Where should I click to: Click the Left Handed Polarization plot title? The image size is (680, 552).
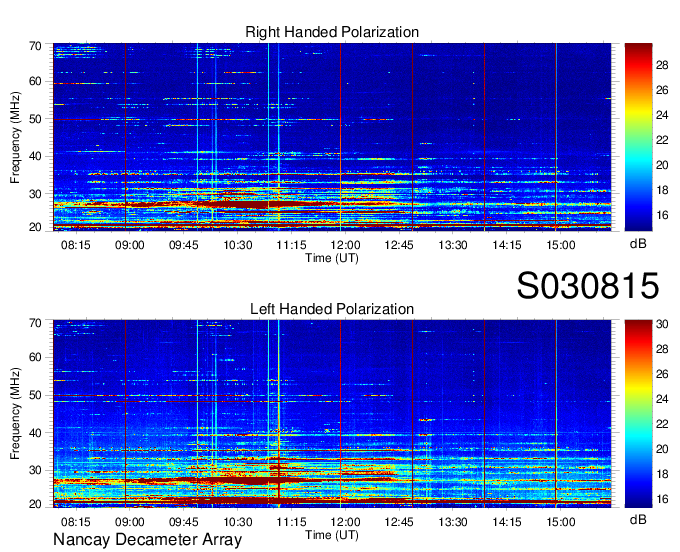[332, 309]
